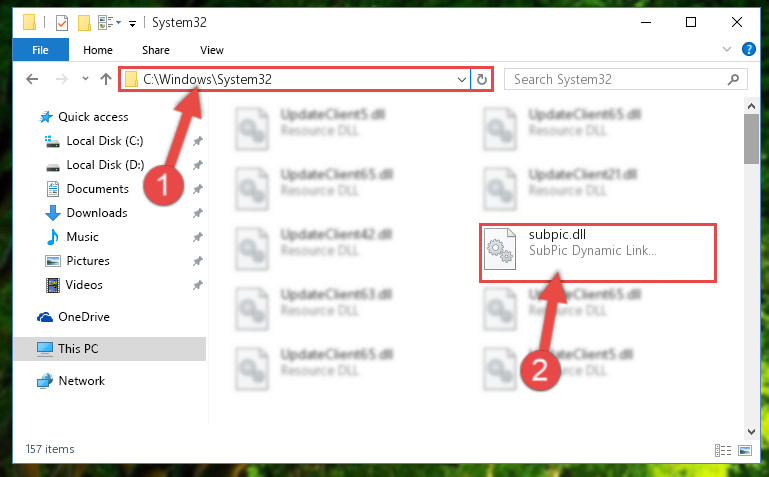Click the Properties quick access toolbar icon
Image resolution: width=769 pixels, height=477 pixels.
click(x=62, y=23)
